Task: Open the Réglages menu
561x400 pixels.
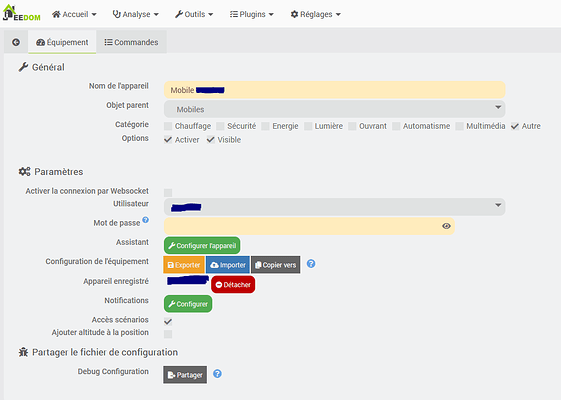Action: coord(316,14)
